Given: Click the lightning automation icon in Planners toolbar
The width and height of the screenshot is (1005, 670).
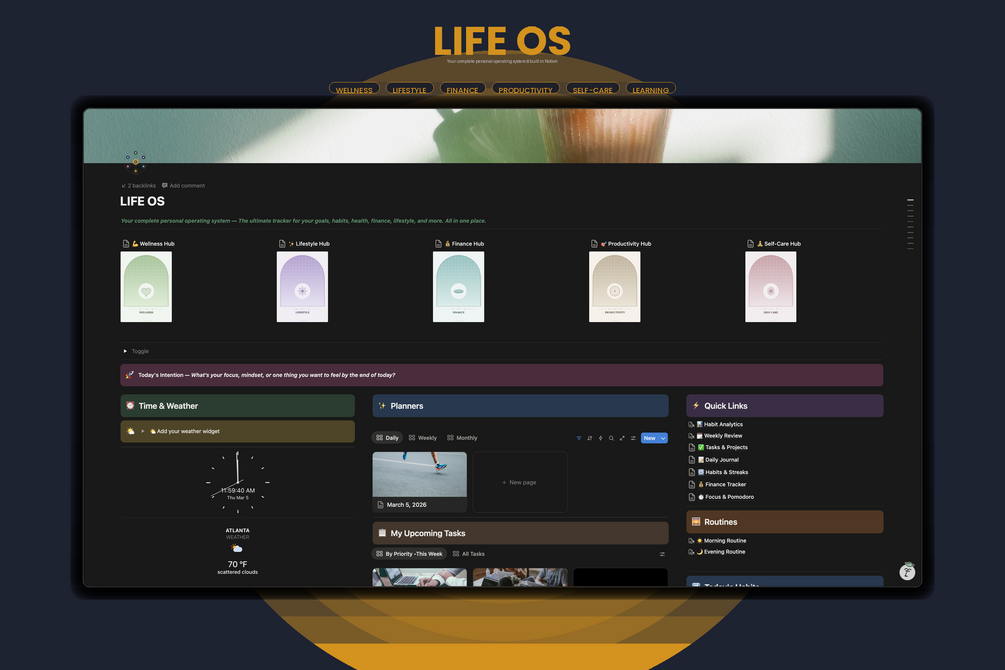Looking at the screenshot, I should [x=601, y=438].
